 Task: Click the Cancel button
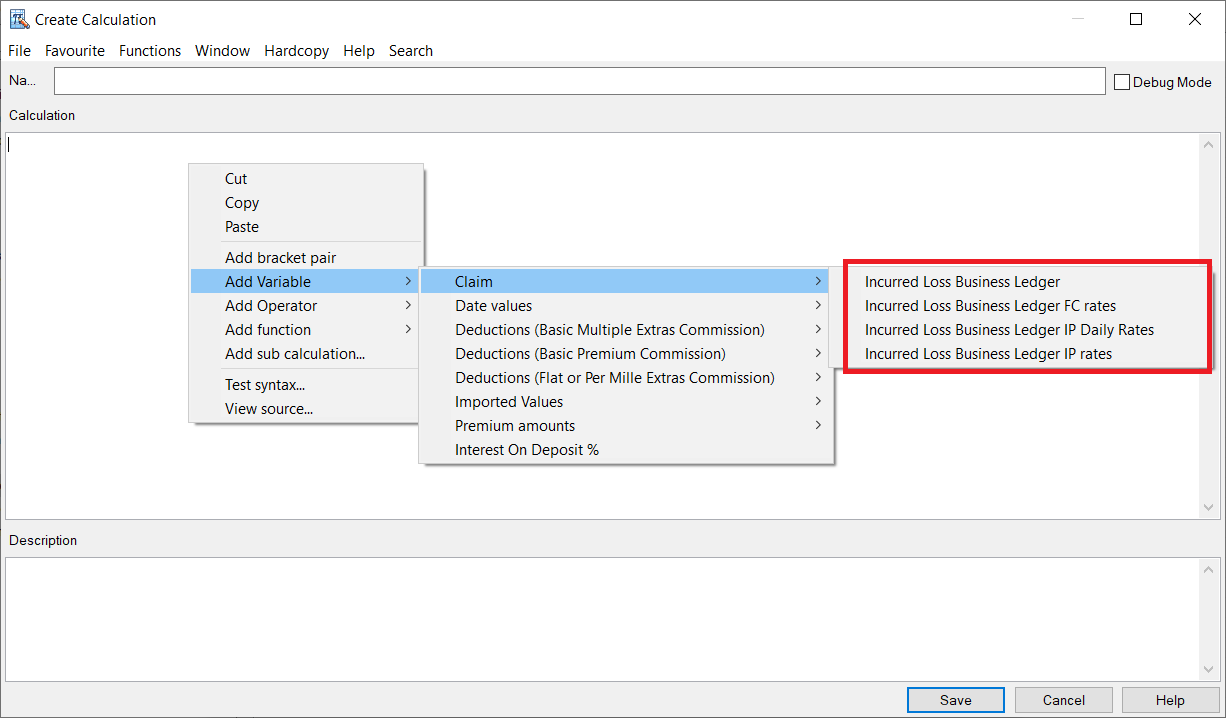point(1063,700)
